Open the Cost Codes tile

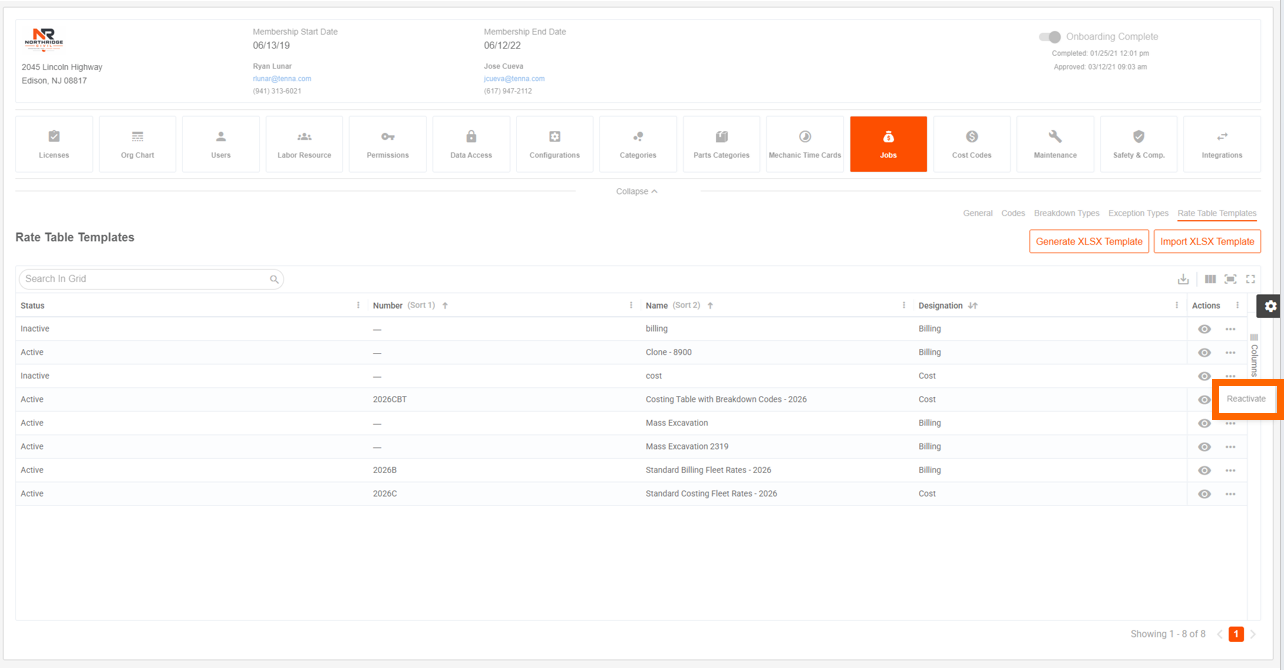(x=972, y=144)
